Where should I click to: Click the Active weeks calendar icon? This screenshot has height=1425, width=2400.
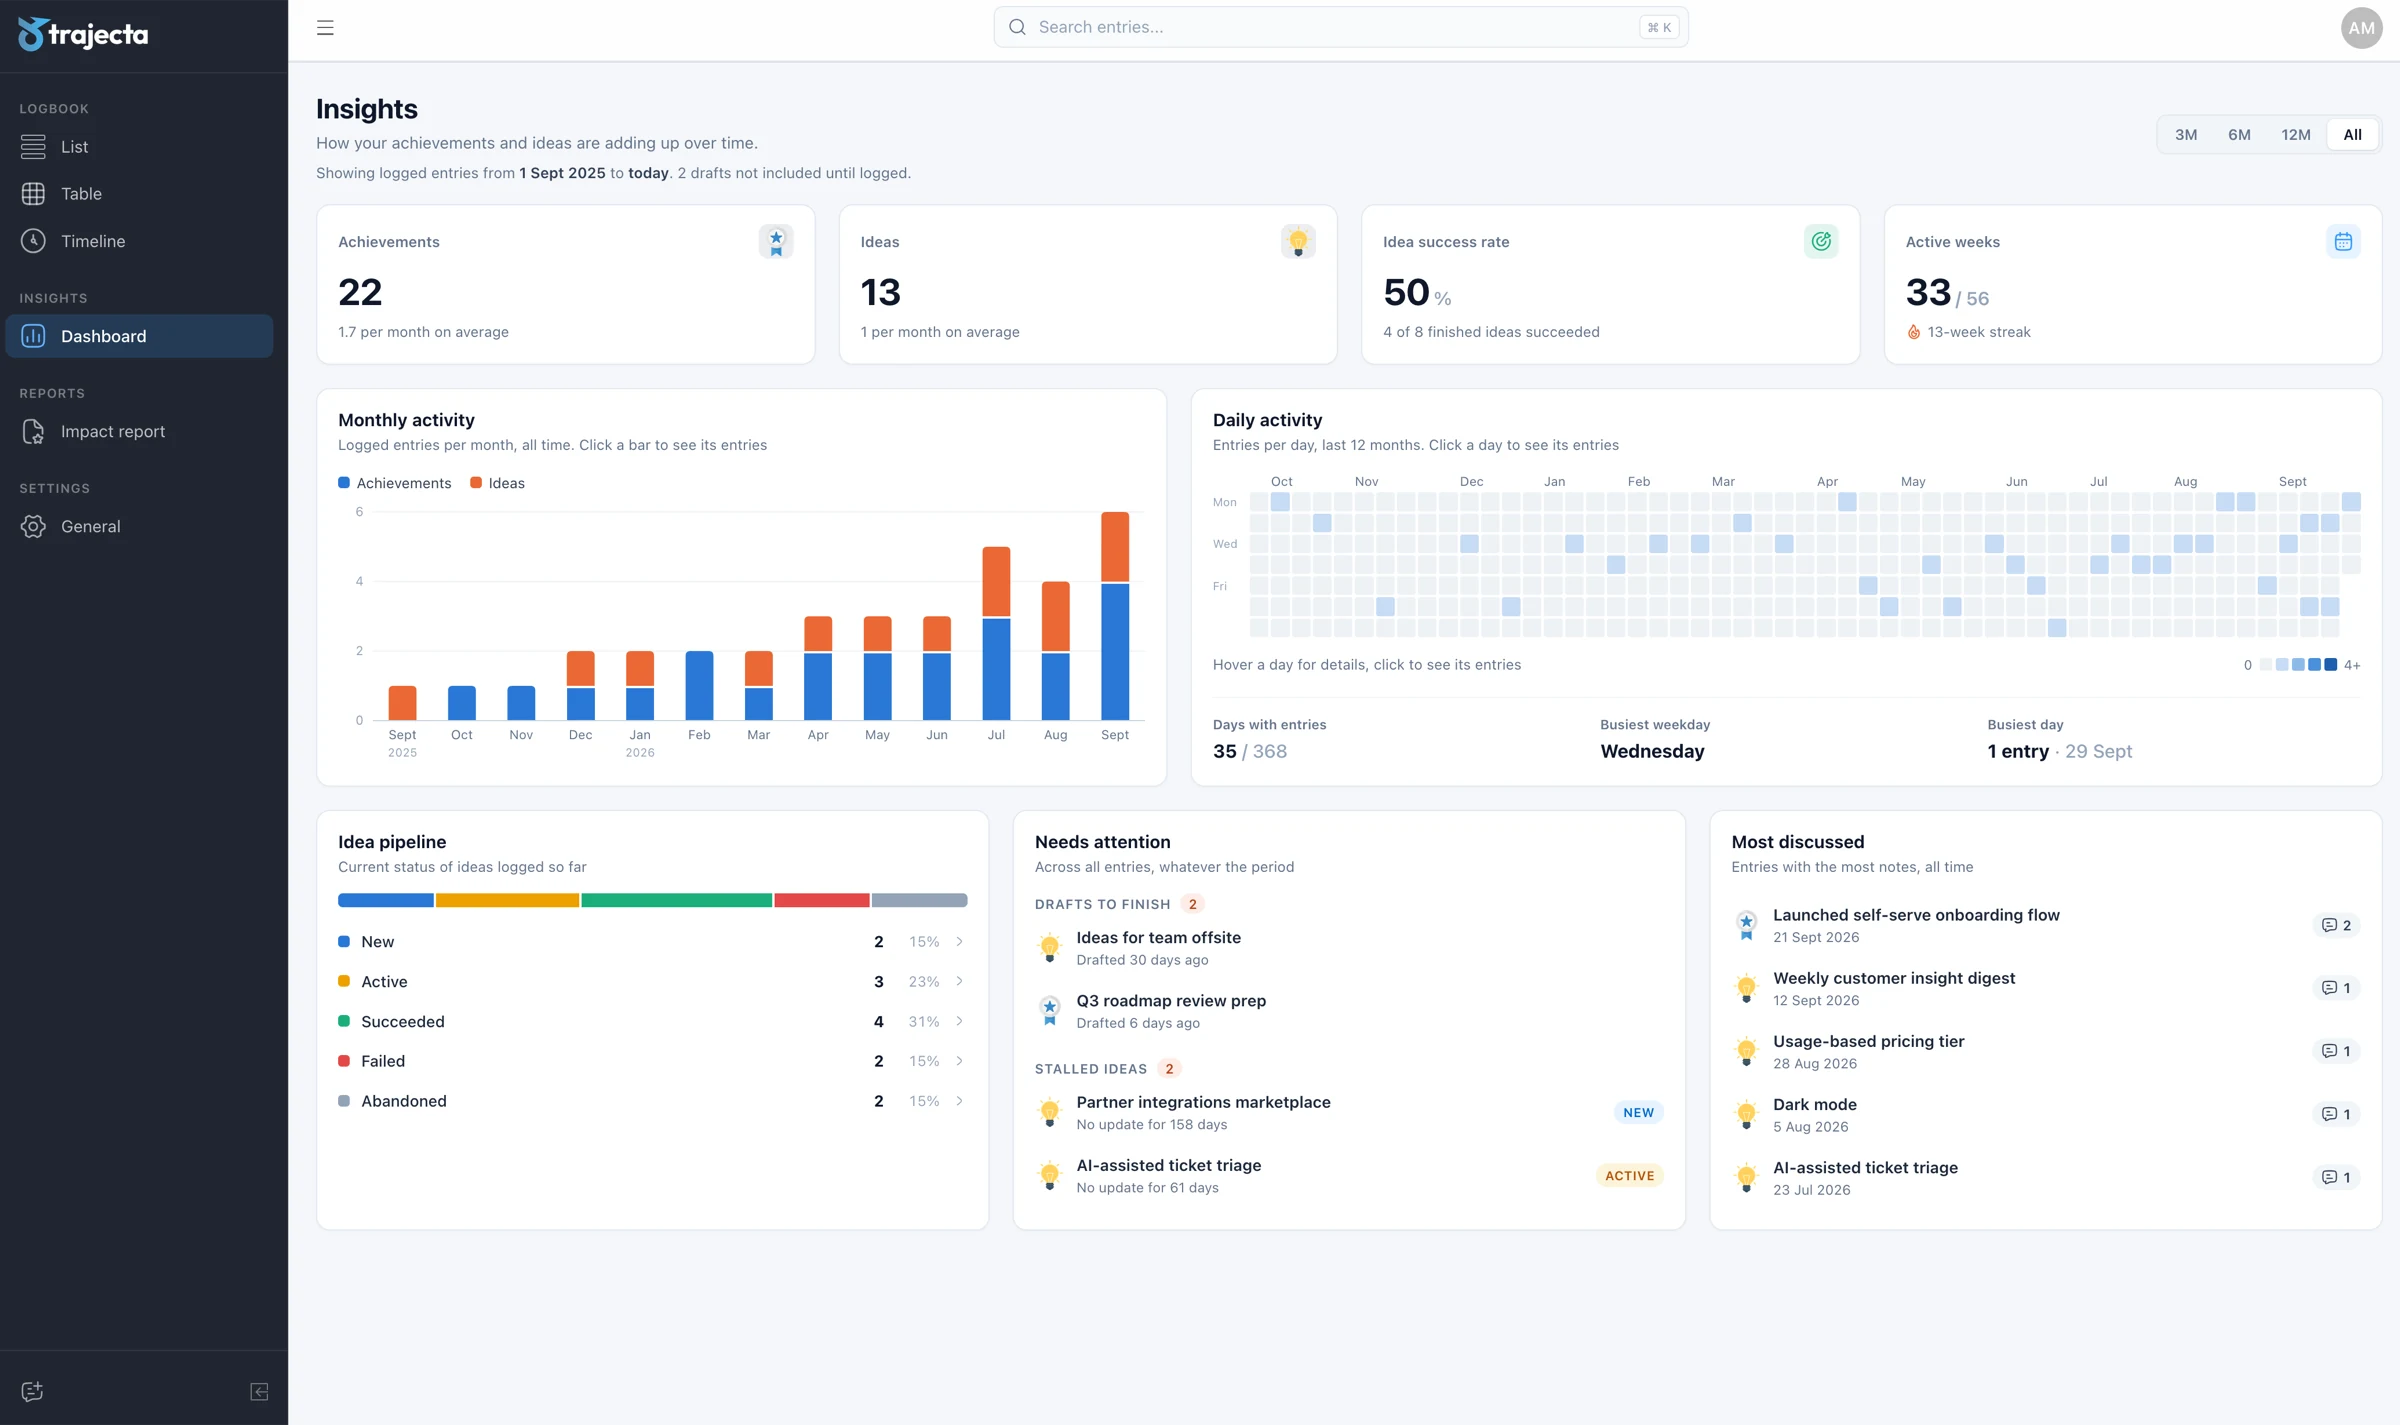point(2343,241)
